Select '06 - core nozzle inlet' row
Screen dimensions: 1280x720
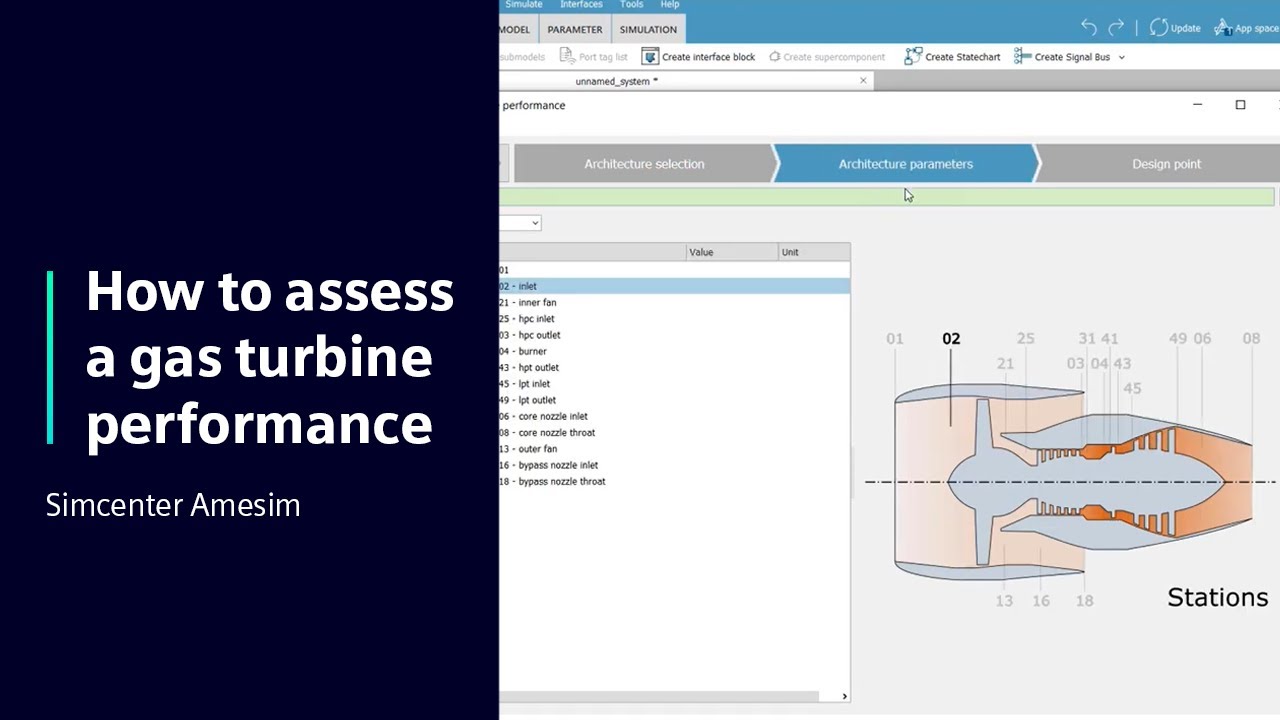pyautogui.click(x=674, y=416)
